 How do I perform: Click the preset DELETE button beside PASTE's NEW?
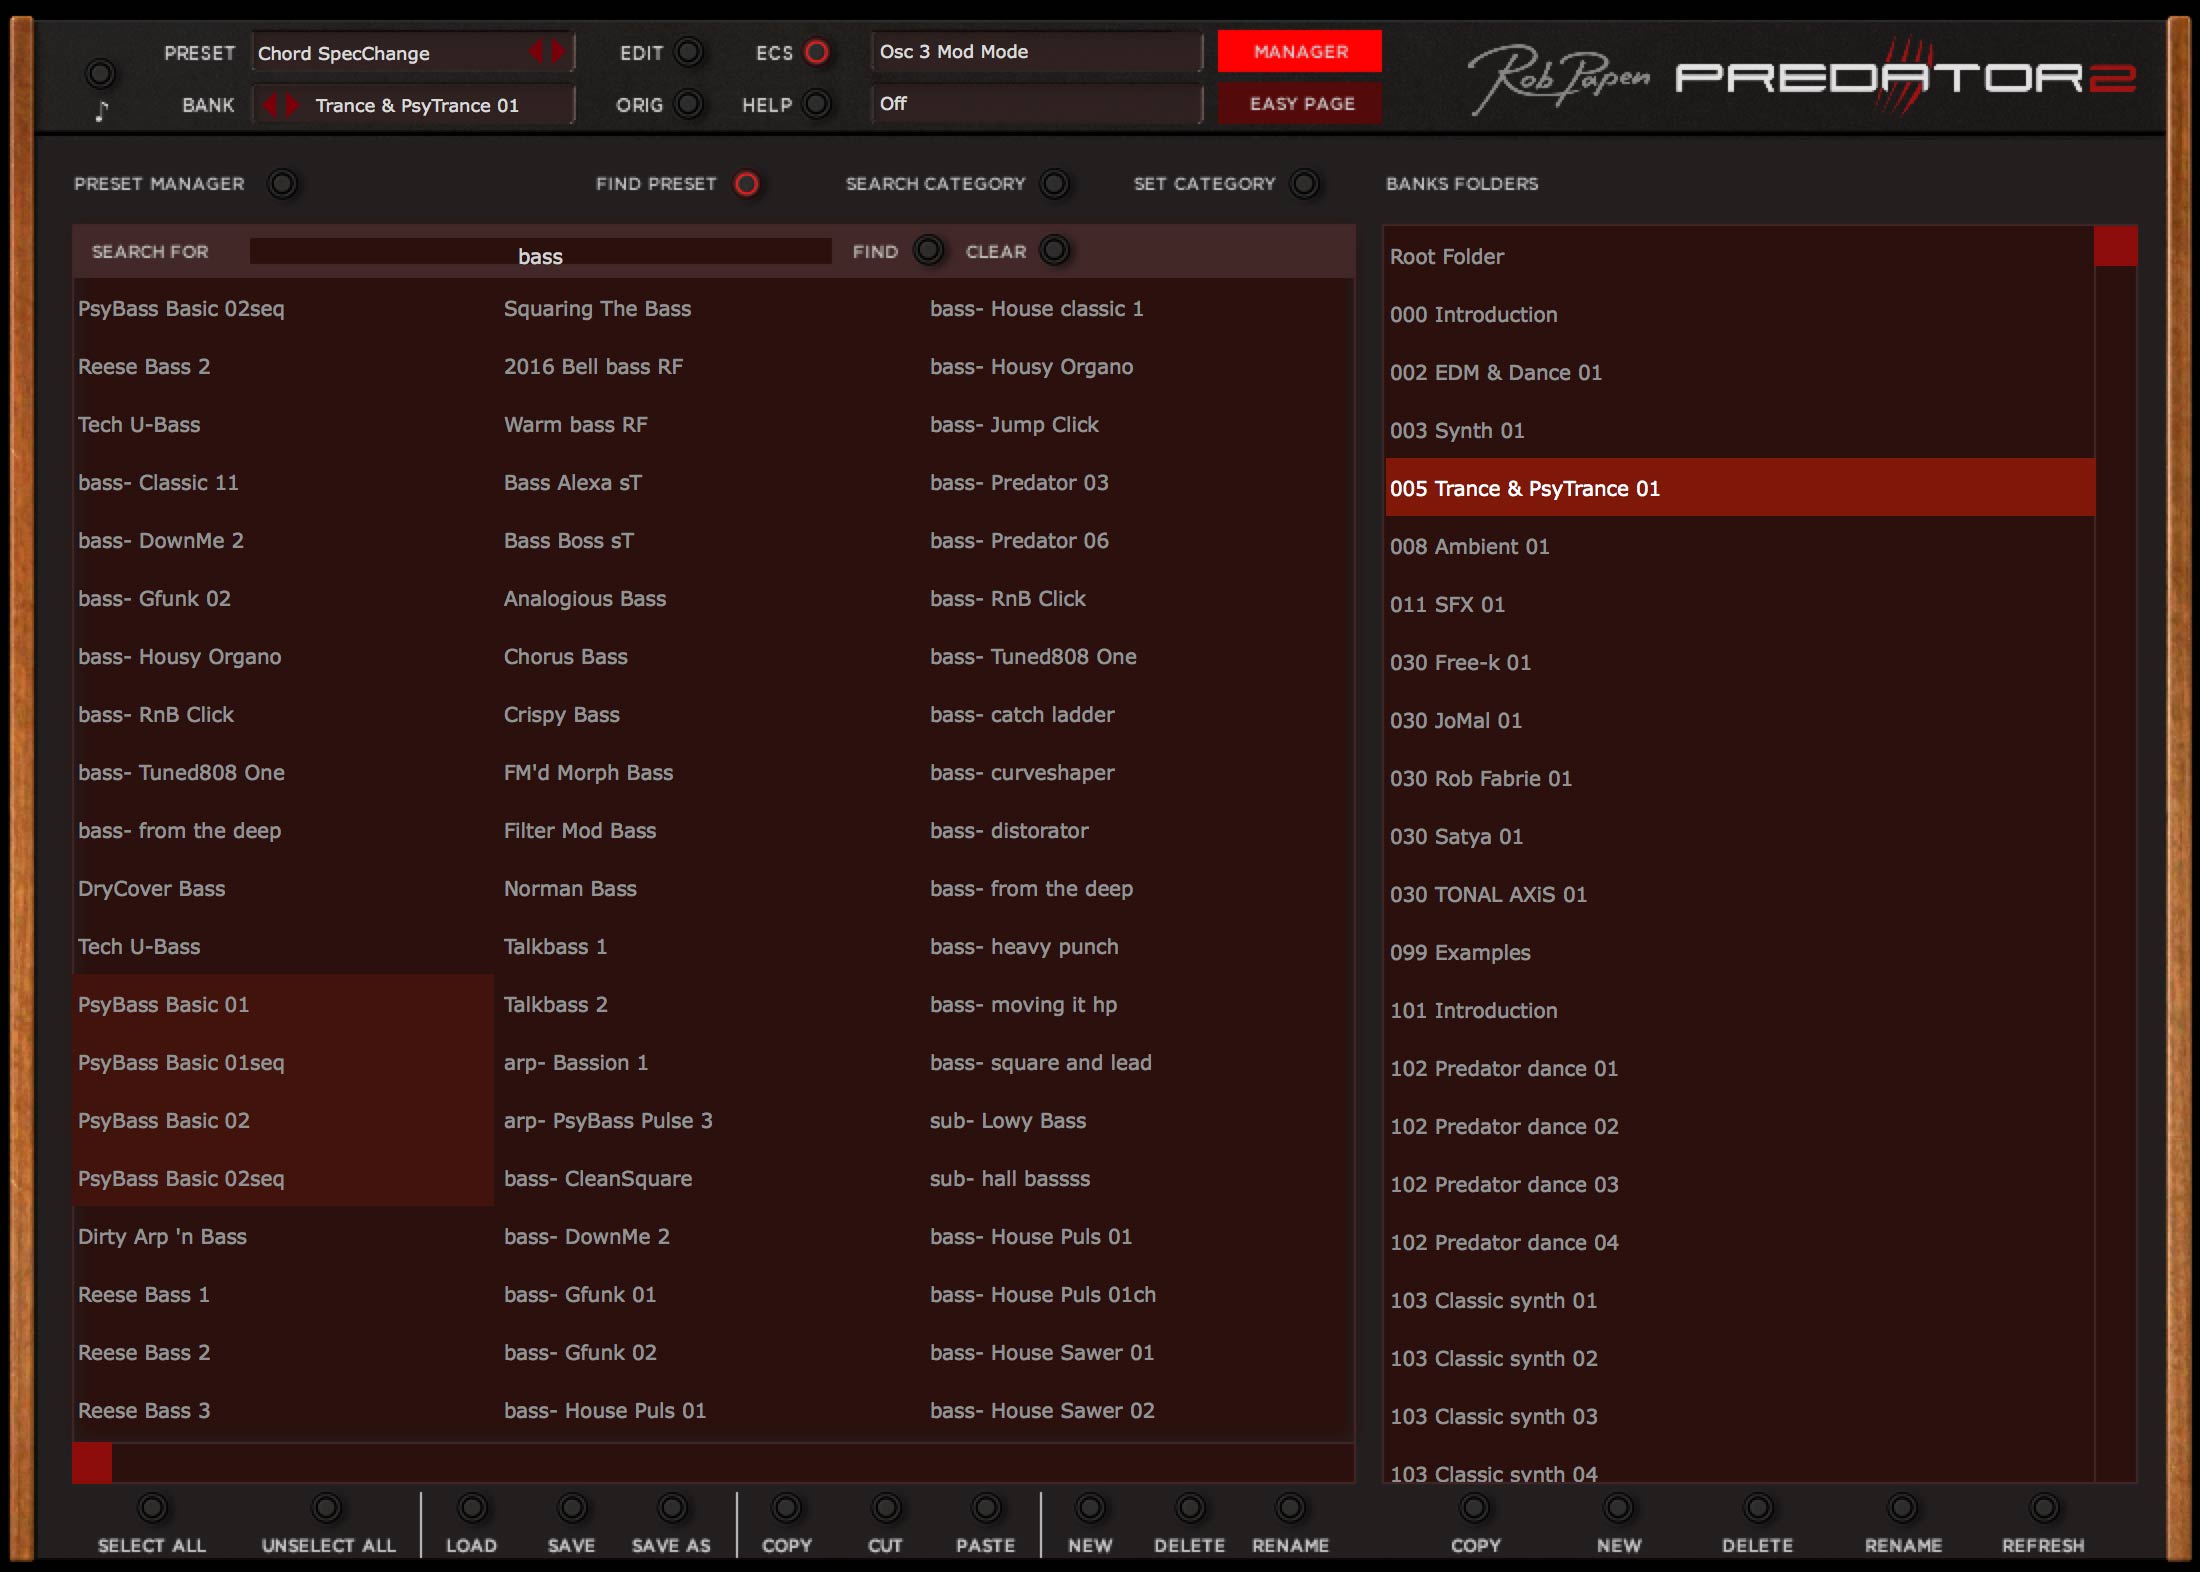click(x=1190, y=1507)
